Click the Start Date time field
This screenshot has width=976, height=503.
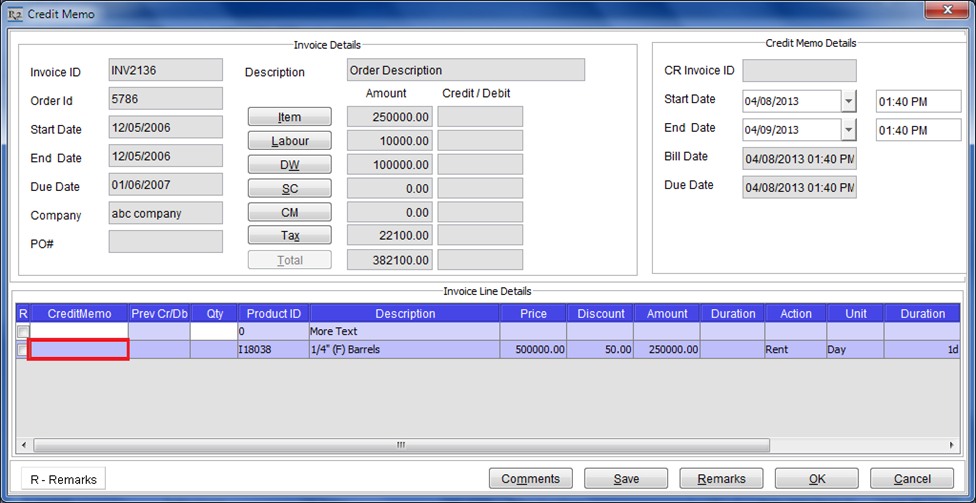tap(917, 101)
